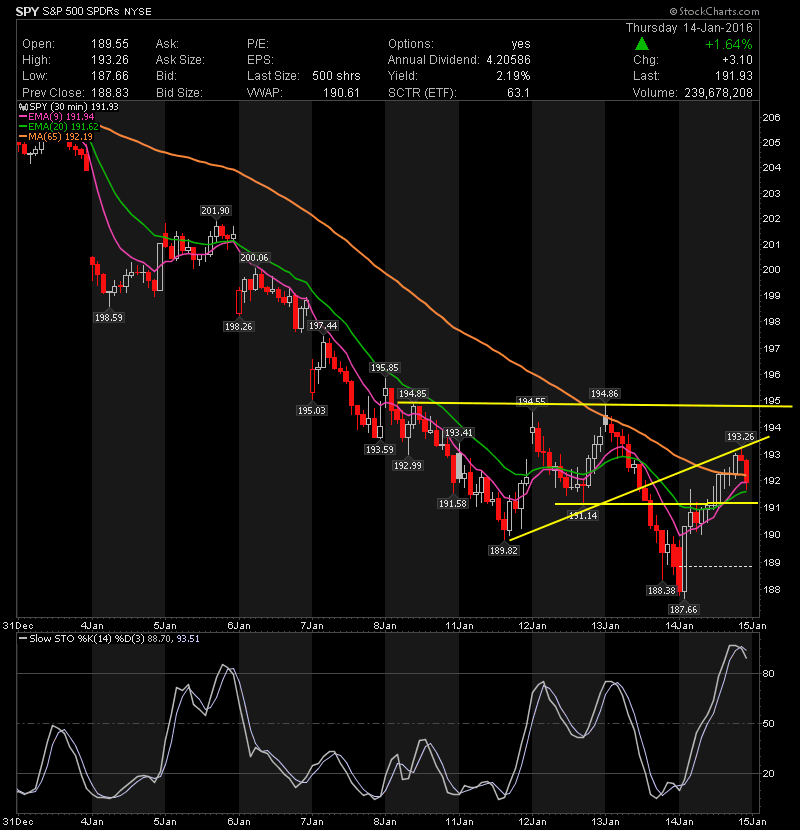
Task: Click the 198.26 price label on chart
Action: coord(239,327)
